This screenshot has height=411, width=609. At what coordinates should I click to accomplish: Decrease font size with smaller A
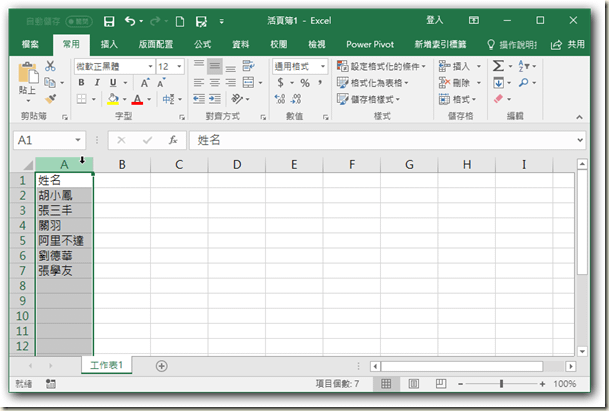coord(161,83)
